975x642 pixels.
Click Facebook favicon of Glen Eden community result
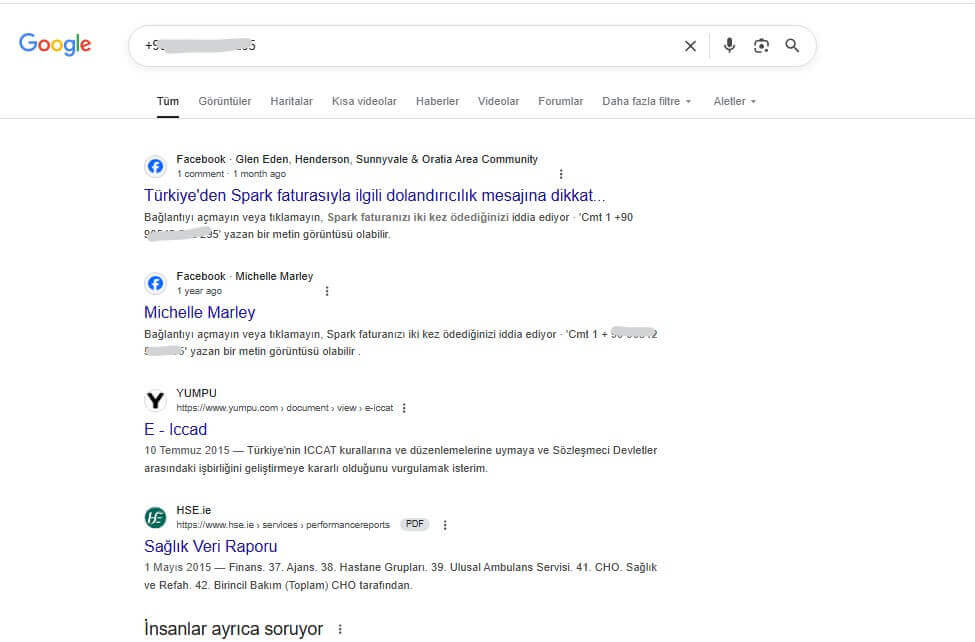pos(155,166)
